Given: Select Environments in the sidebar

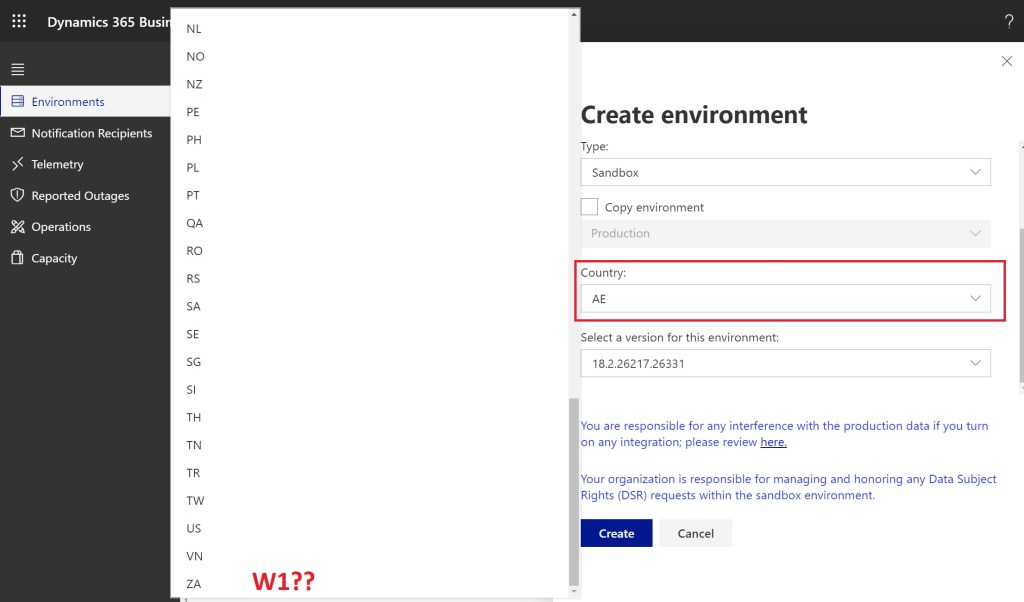Looking at the screenshot, I should [68, 102].
